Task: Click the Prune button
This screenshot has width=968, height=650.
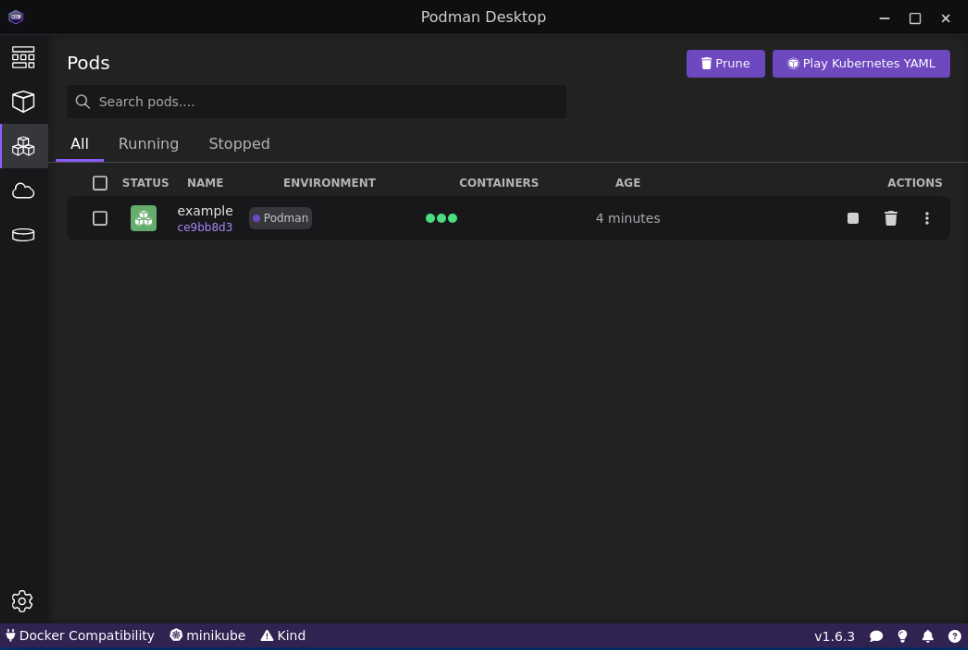Action: [725, 64]
